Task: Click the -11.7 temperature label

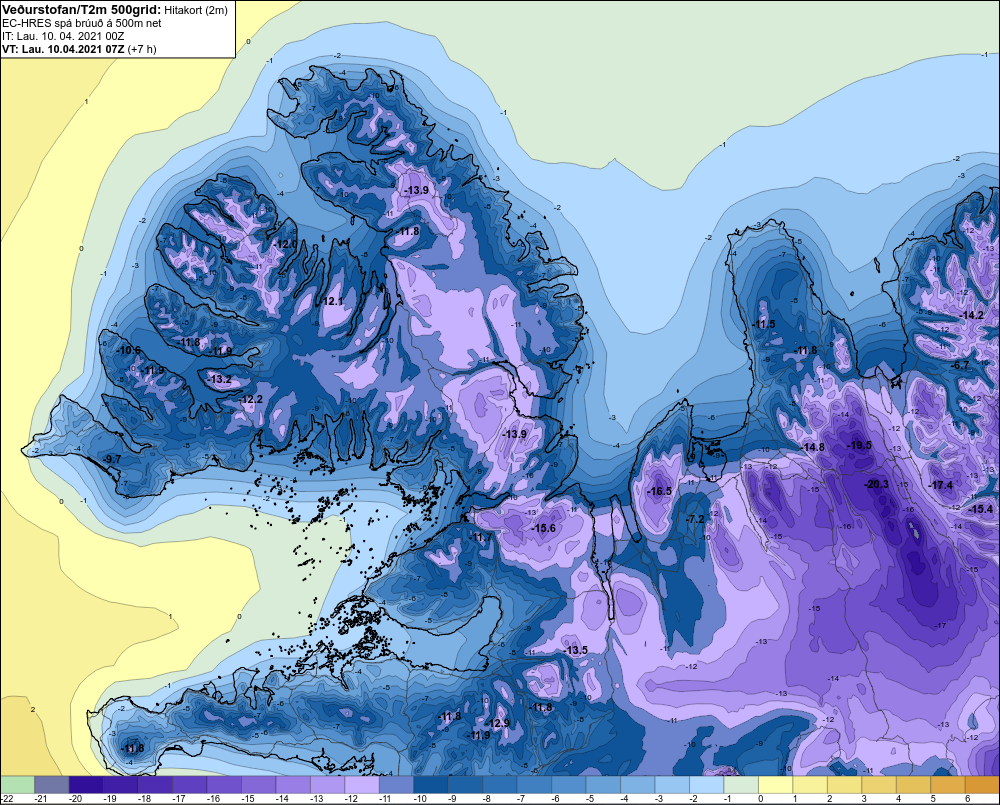Action: (x=481, y=537)
